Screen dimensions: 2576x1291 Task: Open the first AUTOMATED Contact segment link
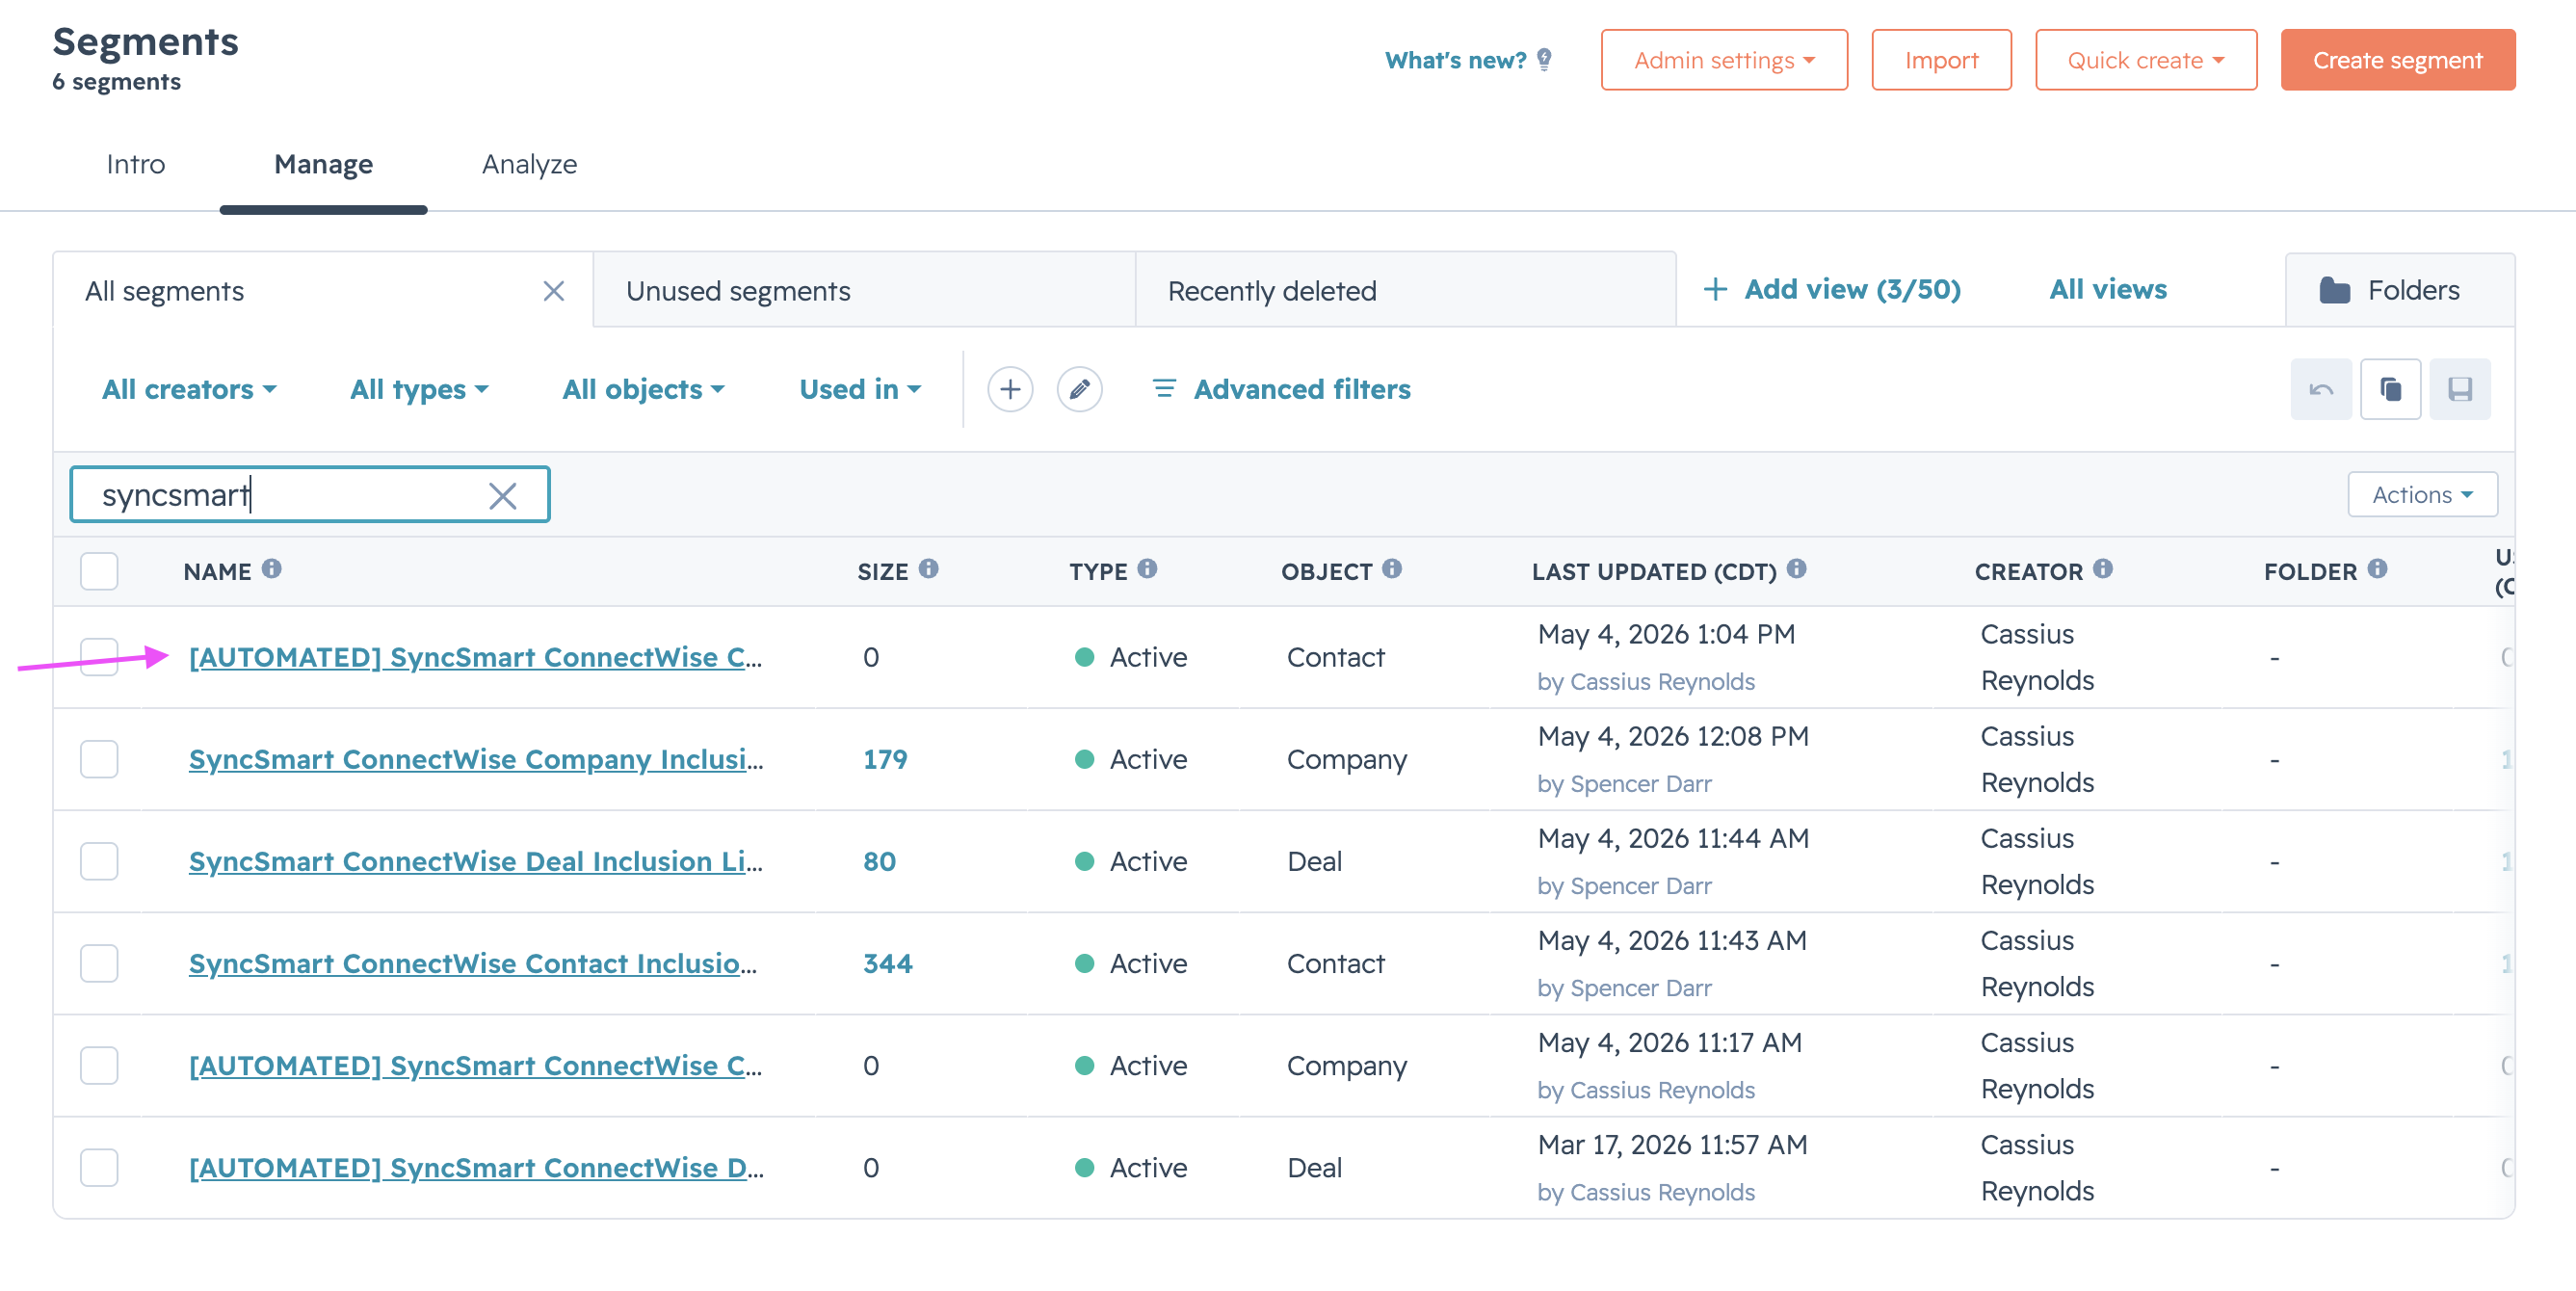coord(475,657)
